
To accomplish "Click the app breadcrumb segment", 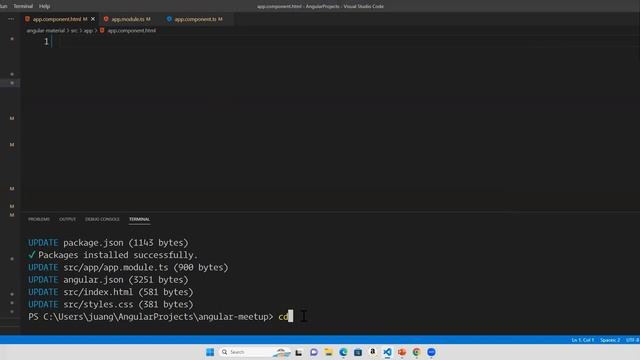I will point(88,31).
